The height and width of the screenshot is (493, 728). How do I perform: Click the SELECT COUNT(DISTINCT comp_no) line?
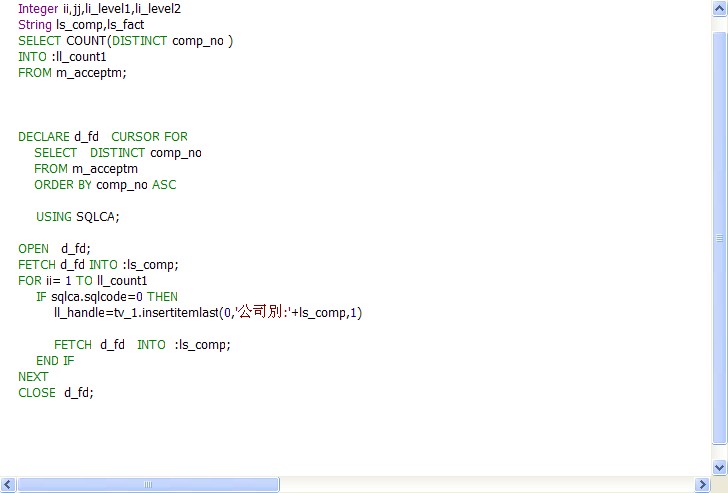click(x=125, y=41)
